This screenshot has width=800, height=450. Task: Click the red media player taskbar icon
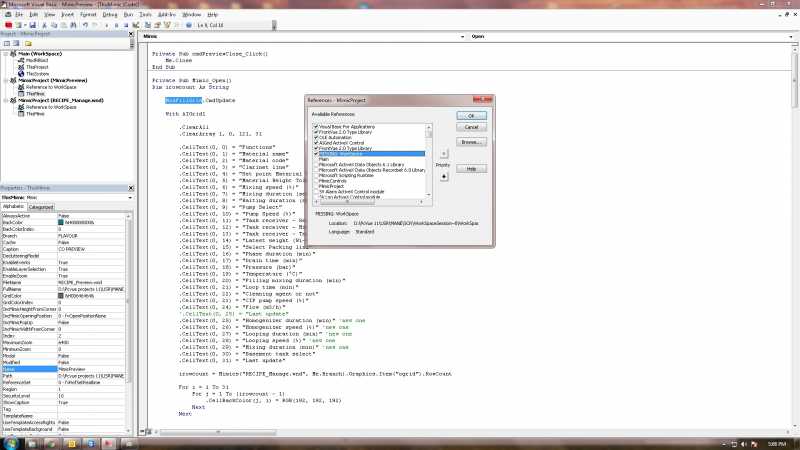108,443
